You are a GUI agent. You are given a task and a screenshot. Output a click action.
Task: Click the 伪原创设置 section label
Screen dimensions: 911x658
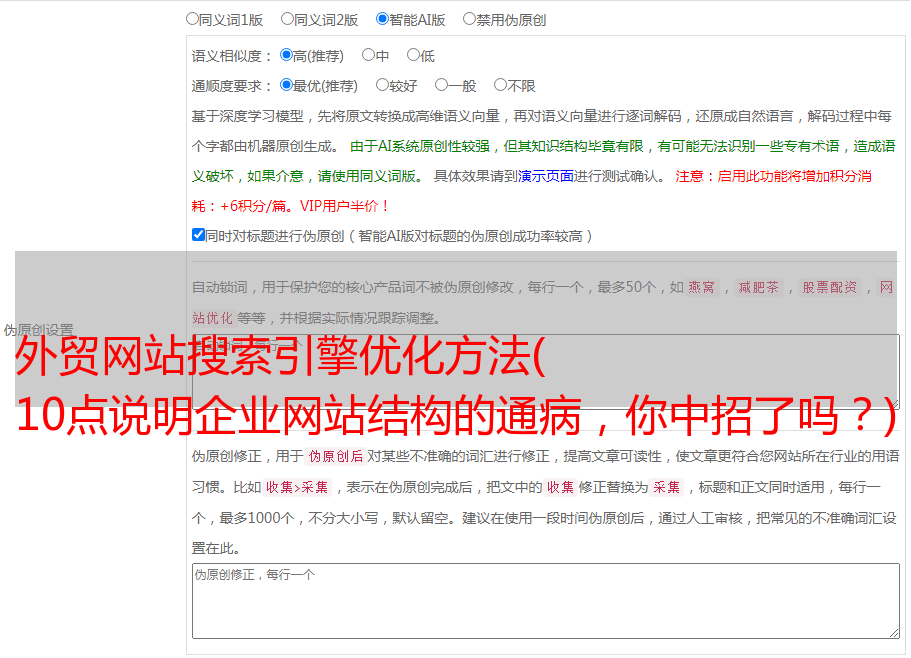(38, 330)
